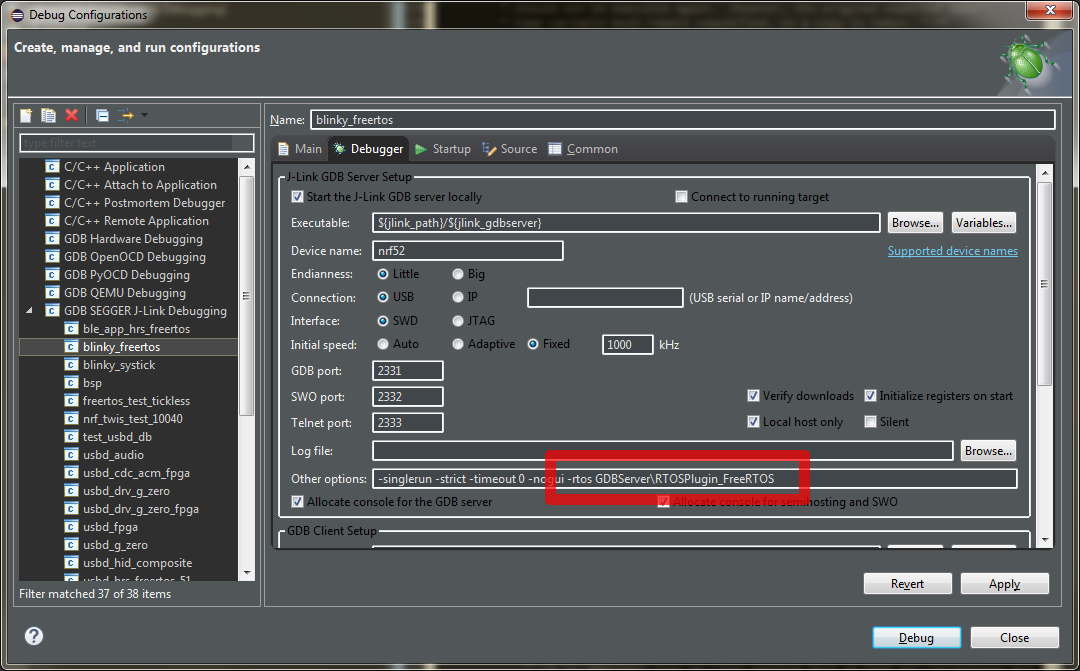Open the filter options dropdown arrow
This screenshot has height=671, width=1080.
144,115
